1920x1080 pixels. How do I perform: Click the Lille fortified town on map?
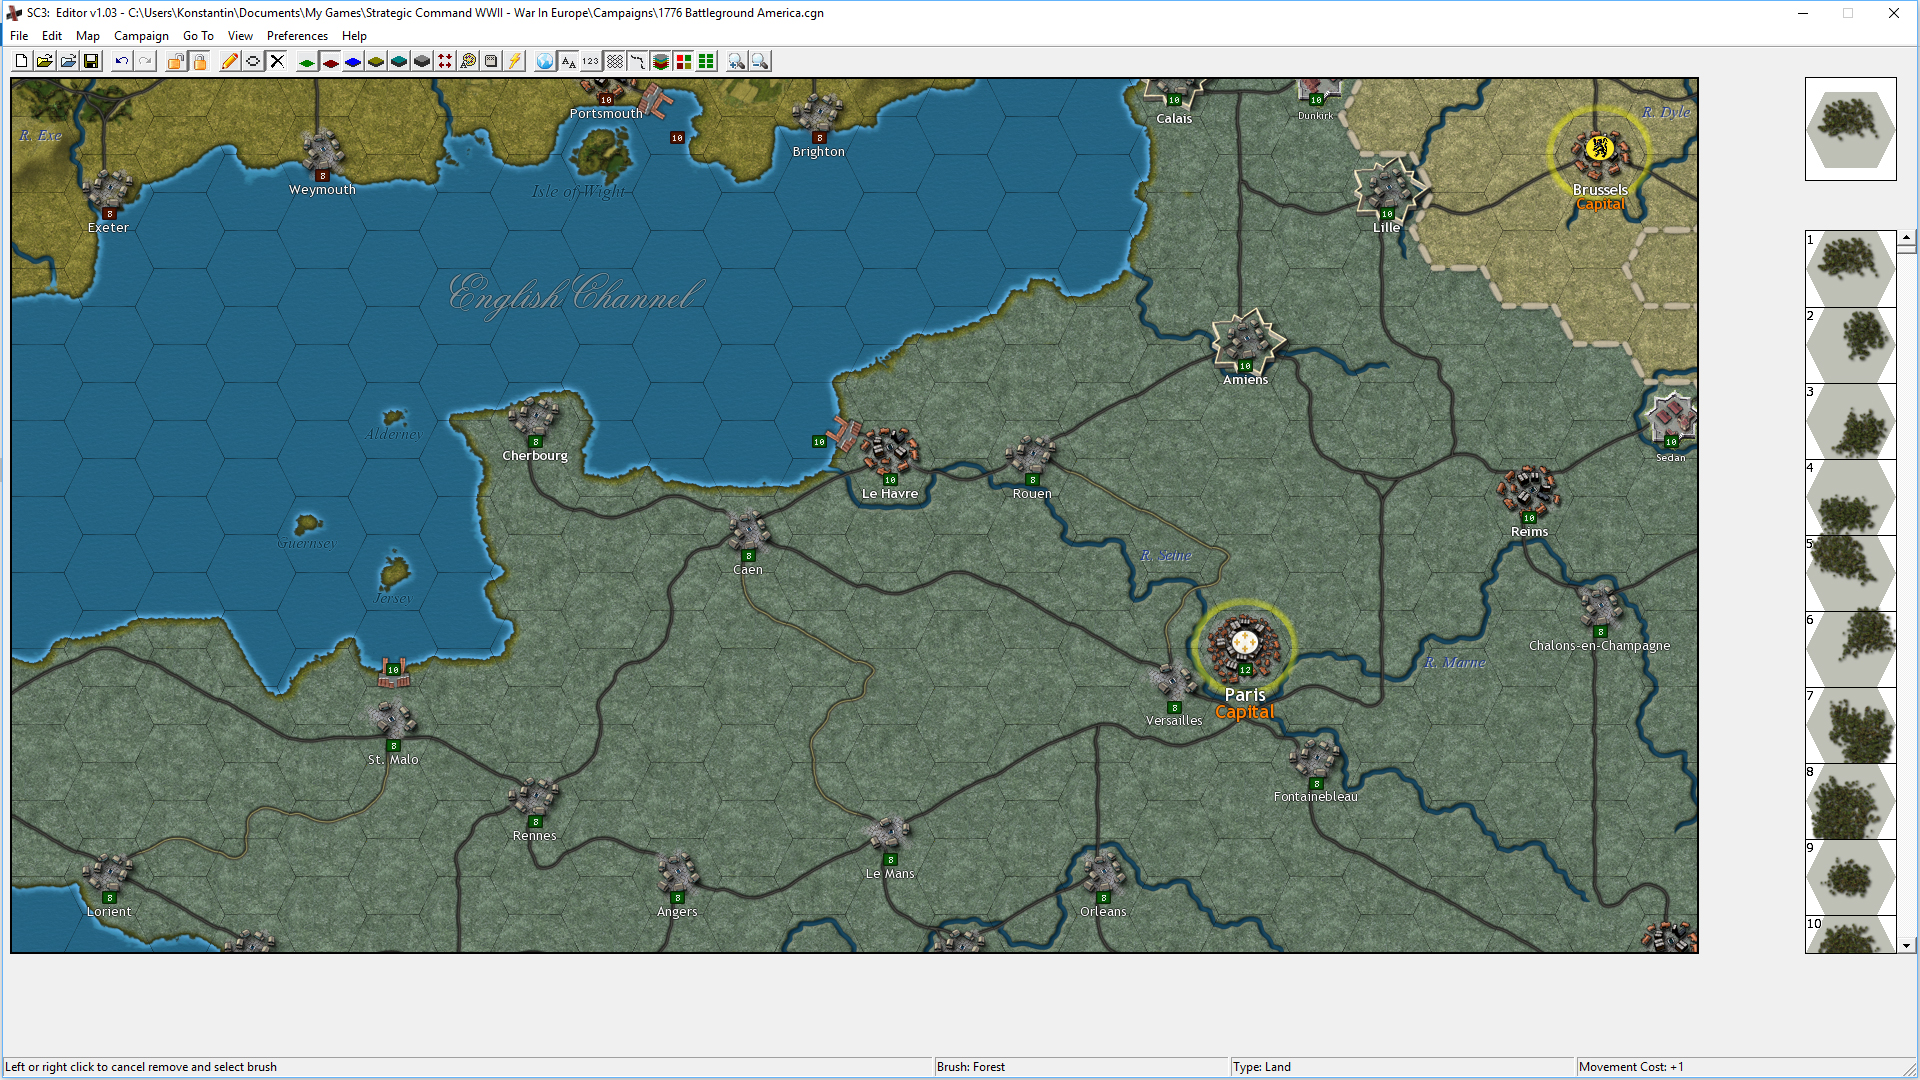coord(1389,188)
